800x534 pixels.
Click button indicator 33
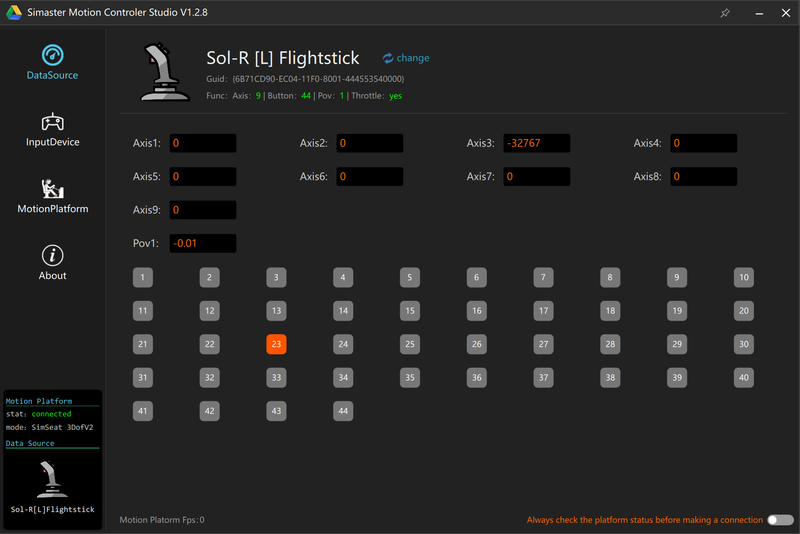pyautogui.click(x=276, y=377)
